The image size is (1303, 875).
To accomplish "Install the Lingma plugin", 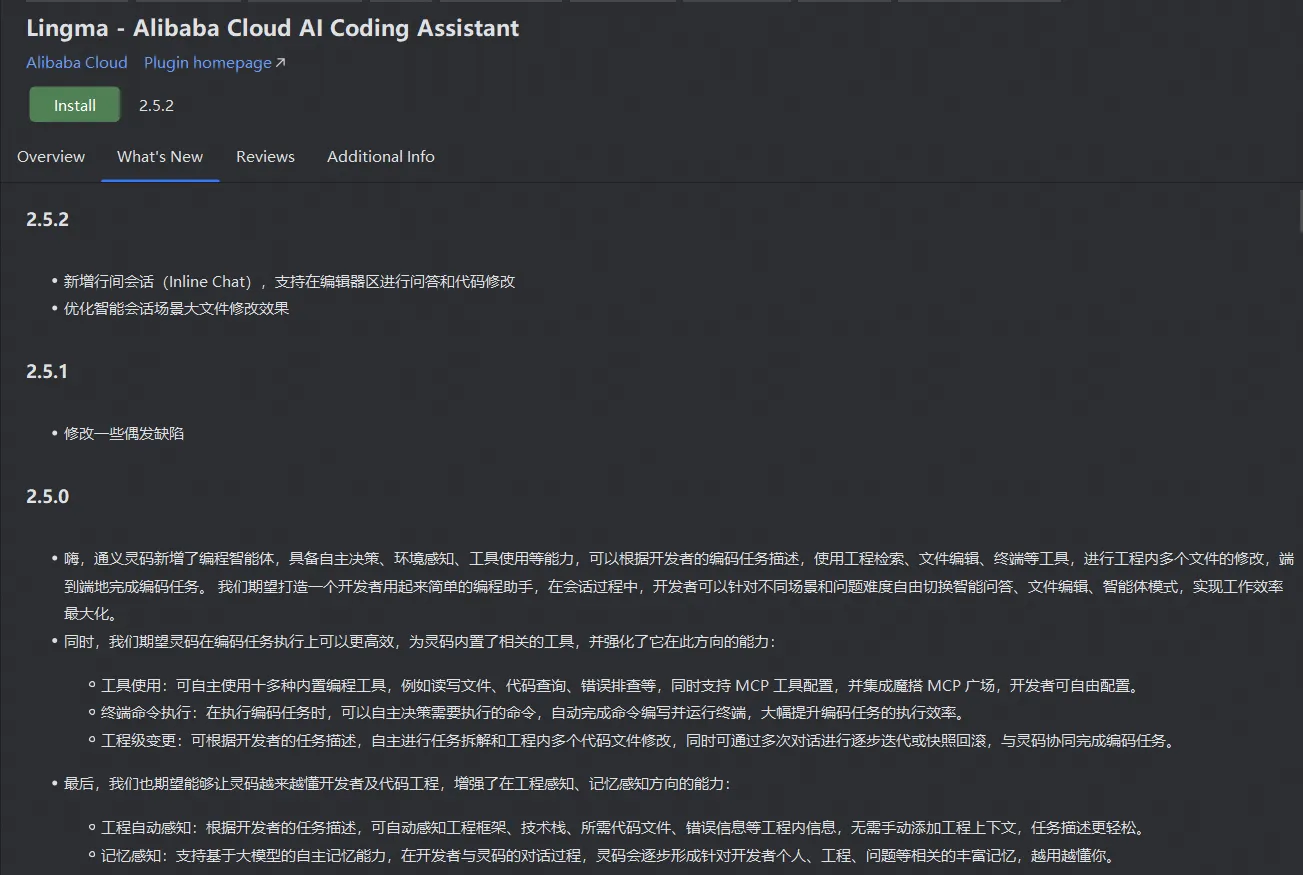I will 75,105.
